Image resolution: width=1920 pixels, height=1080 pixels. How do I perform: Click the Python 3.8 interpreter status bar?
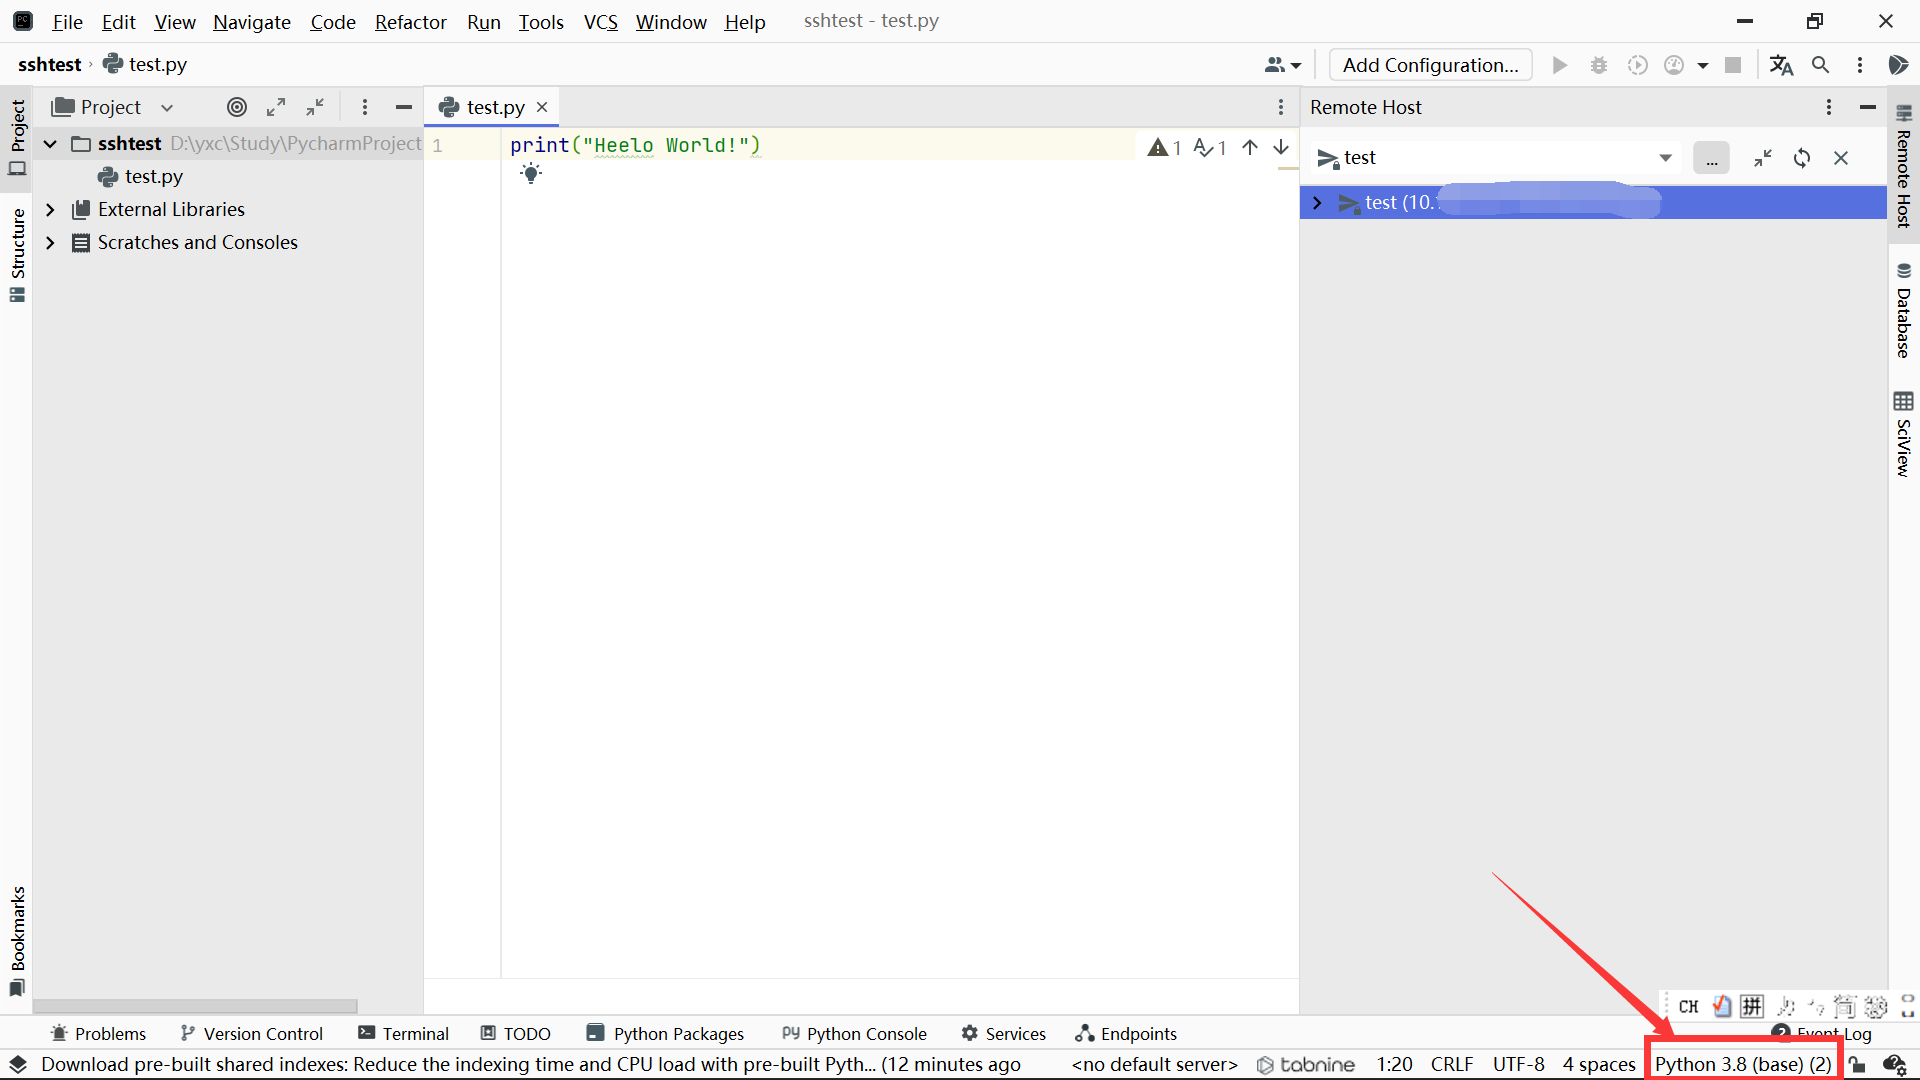click(x=1743, y=1064)
